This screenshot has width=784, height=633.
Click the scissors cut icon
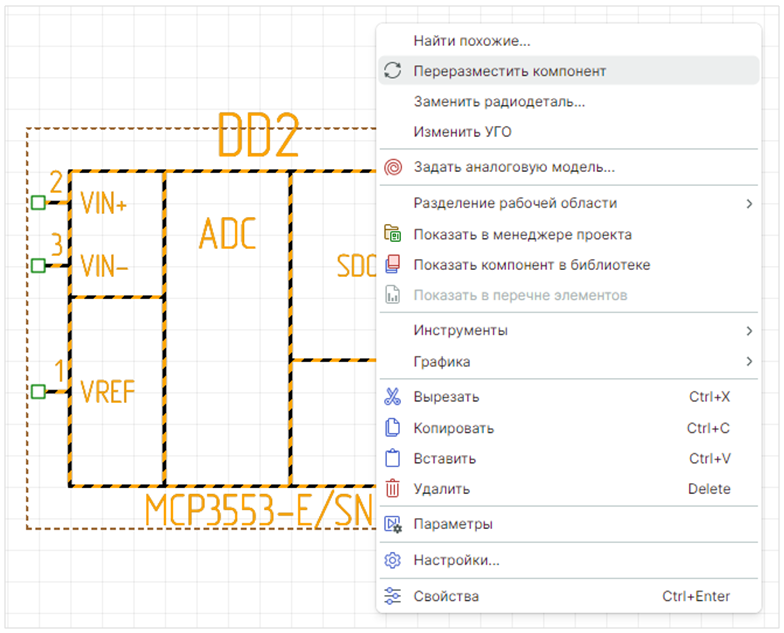393,397
